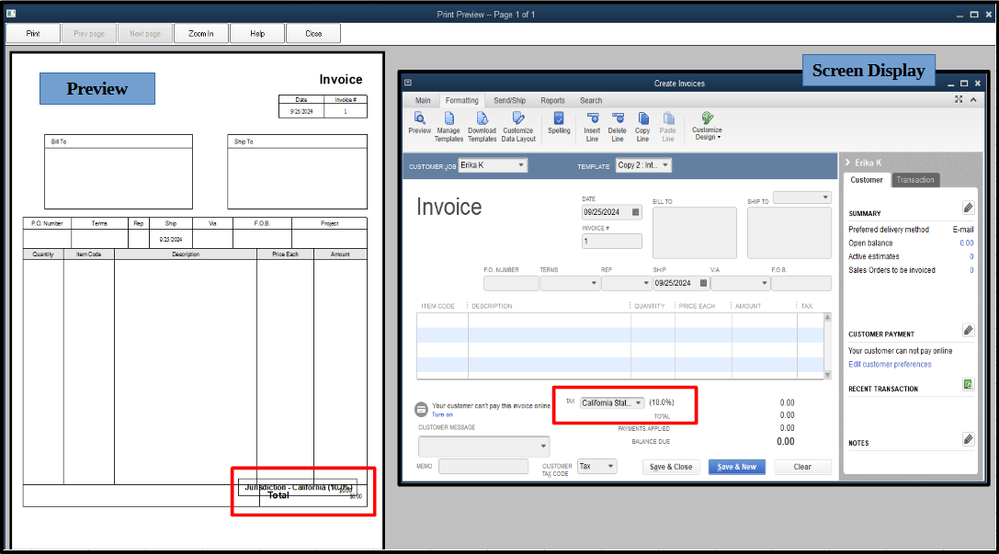Open the Customer Tax Code dropdown
The width and height of the screenshot is (999, 554).
[x=610, y=466]
